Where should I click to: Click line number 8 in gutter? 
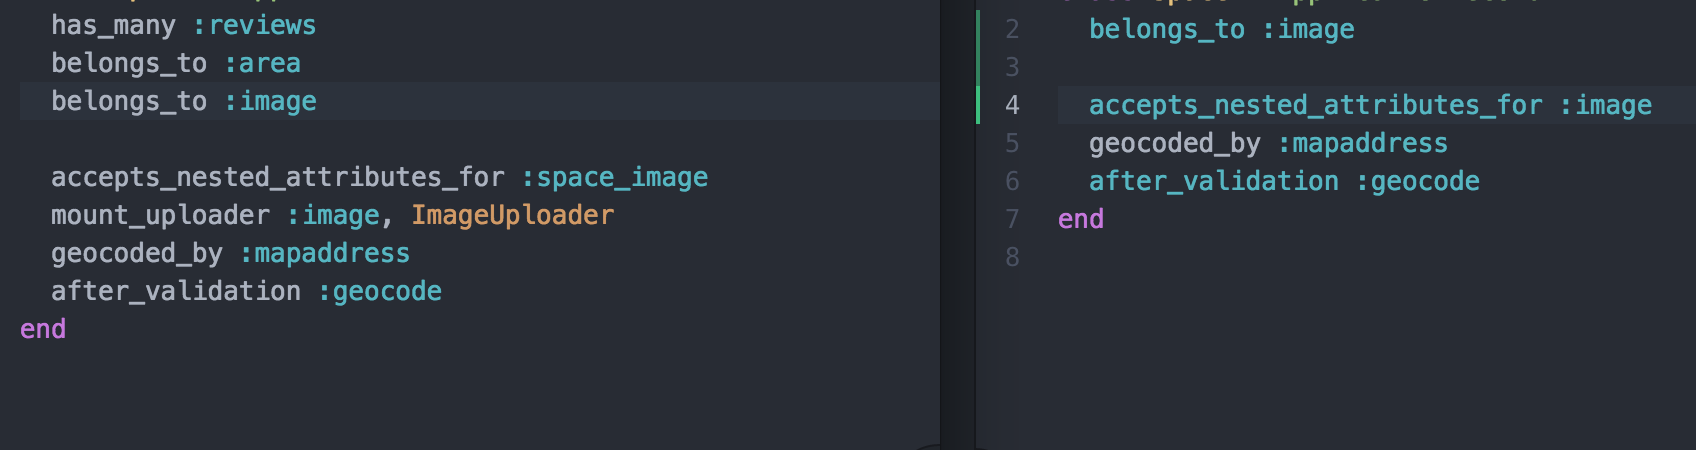pos(1012,258)
